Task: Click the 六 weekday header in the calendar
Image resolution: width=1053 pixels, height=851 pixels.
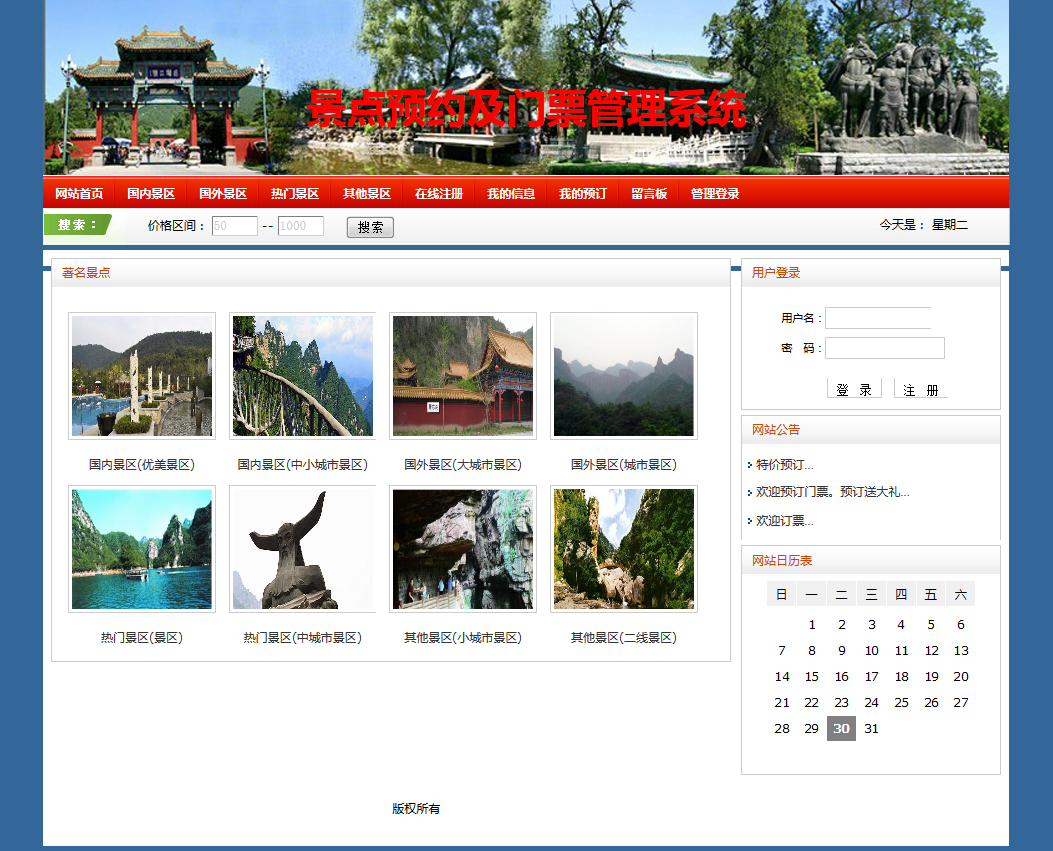Action: 960,594
